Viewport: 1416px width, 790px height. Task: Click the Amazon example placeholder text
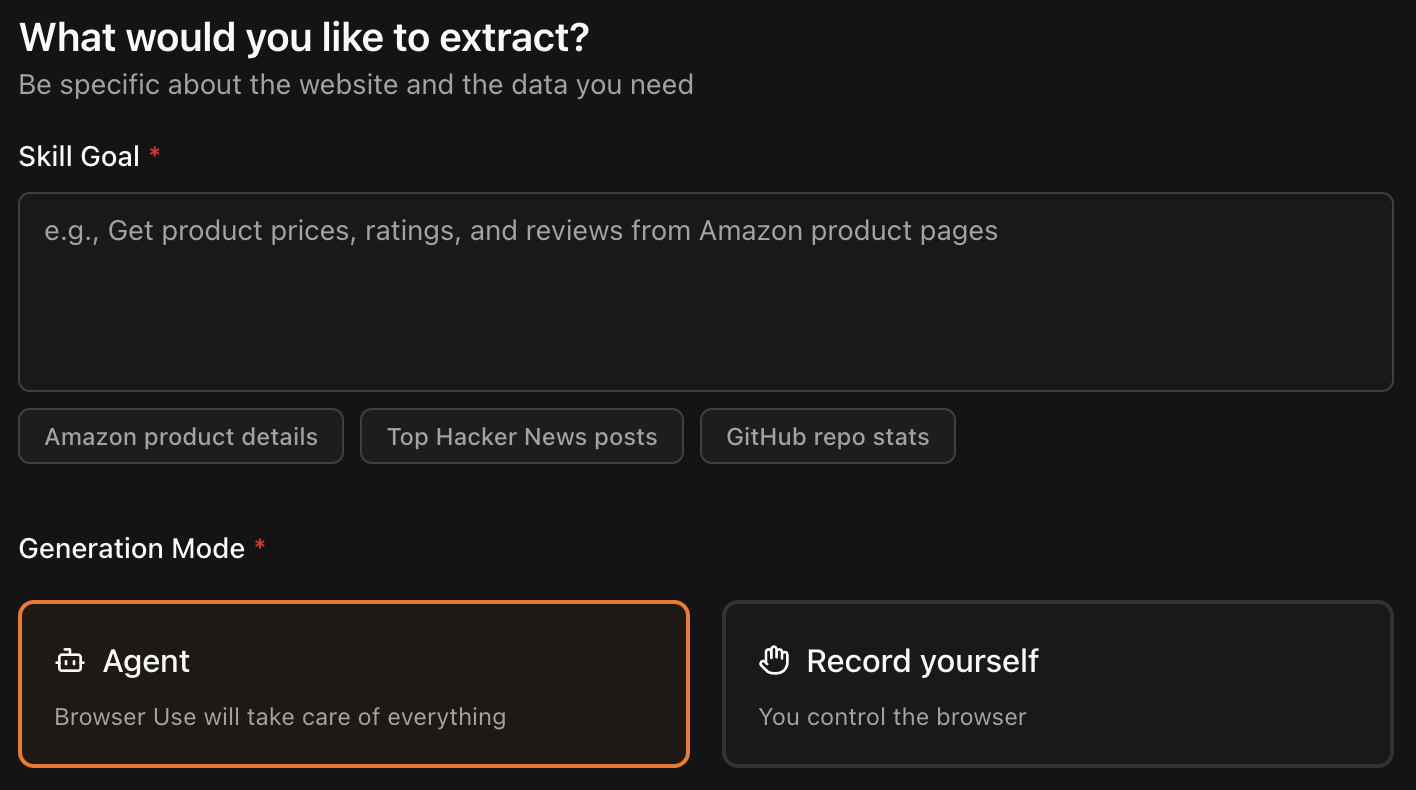521,231
